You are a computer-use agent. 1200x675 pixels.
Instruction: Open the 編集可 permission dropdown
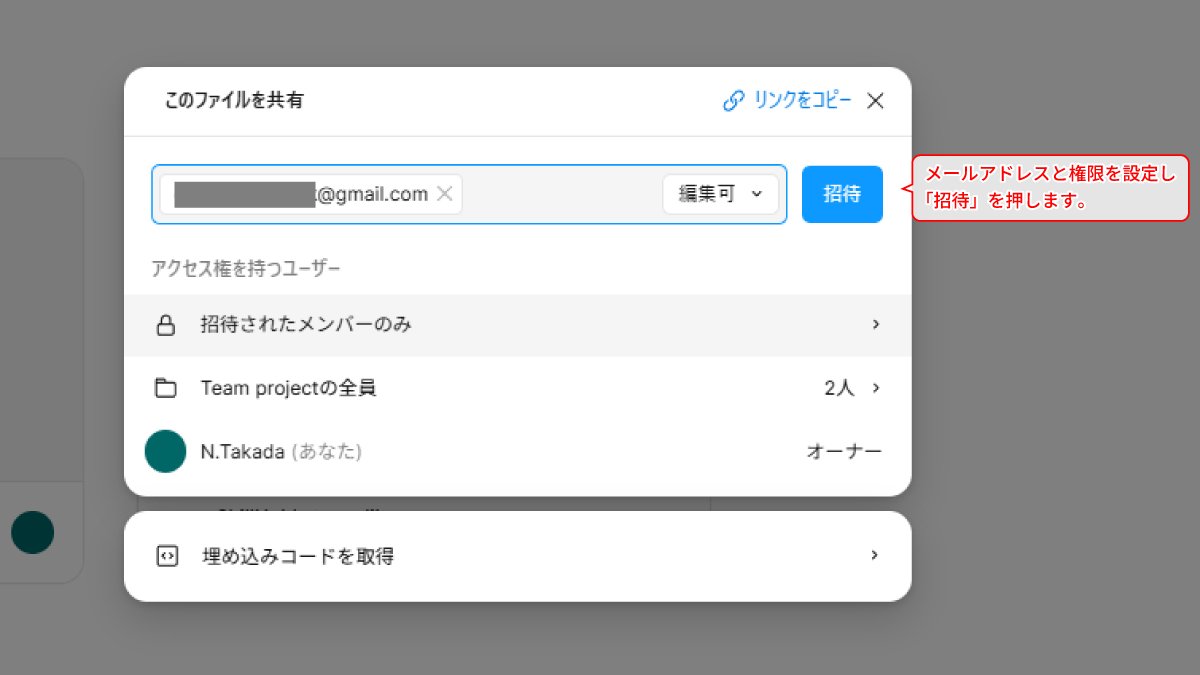pos(720,194)
